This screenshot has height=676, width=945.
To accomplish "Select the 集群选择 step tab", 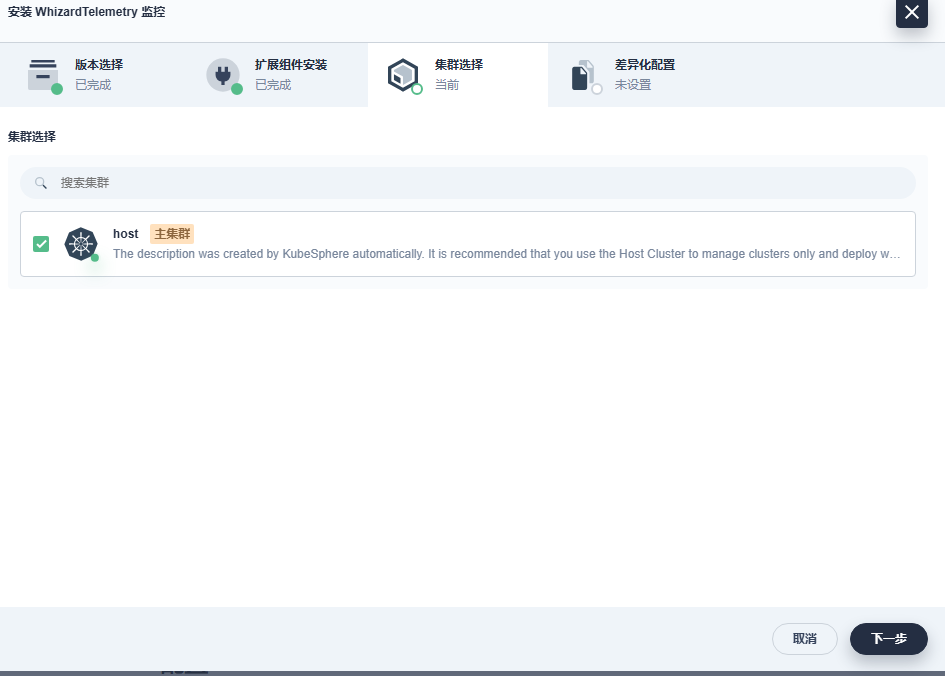I will [x=458, y=75].
